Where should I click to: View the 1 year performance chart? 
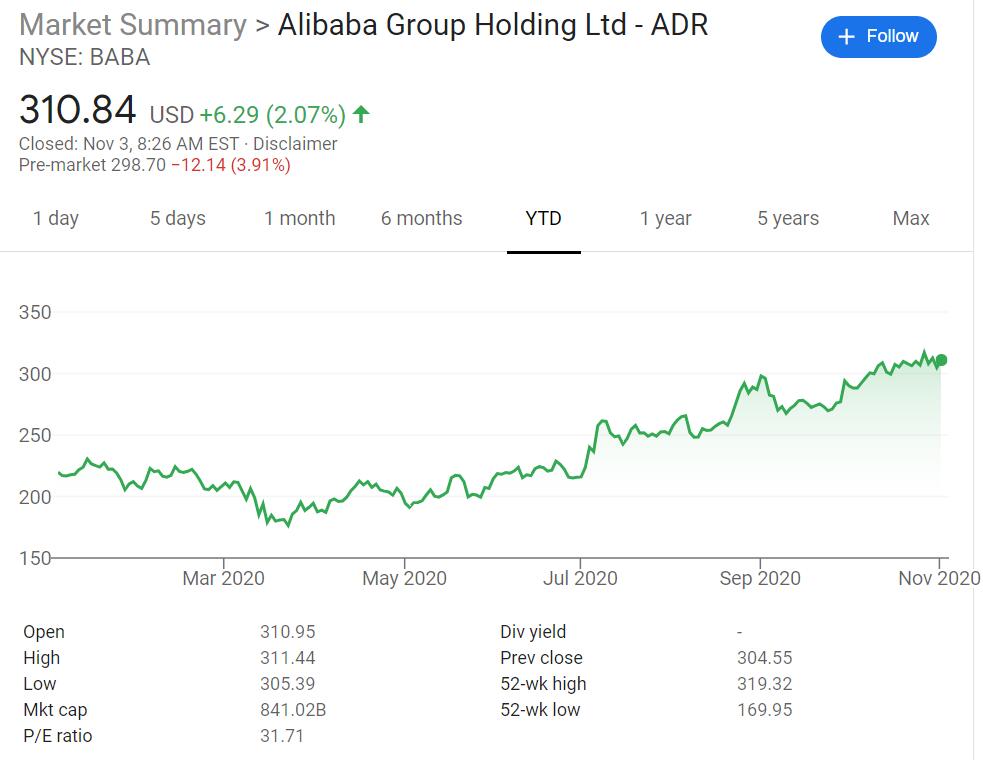665,218
